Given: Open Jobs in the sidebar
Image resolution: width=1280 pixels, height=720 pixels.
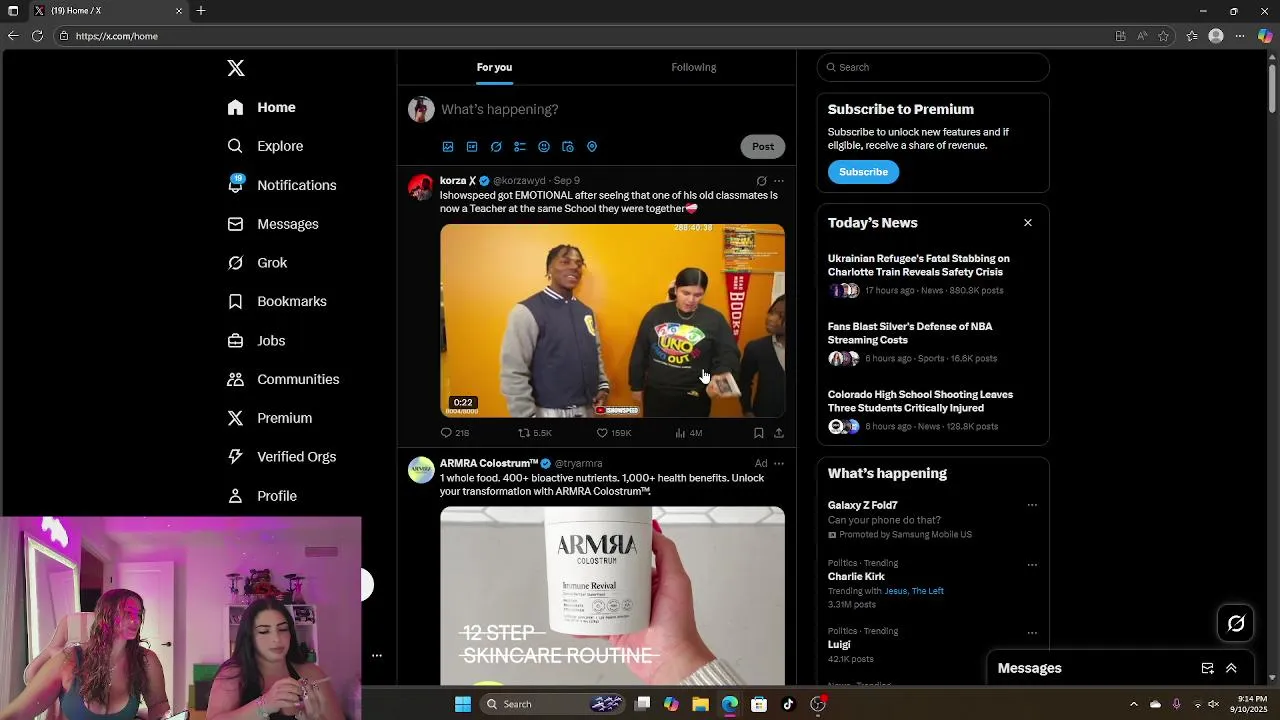Looking at the screenshot, I should tap(256, 341).
